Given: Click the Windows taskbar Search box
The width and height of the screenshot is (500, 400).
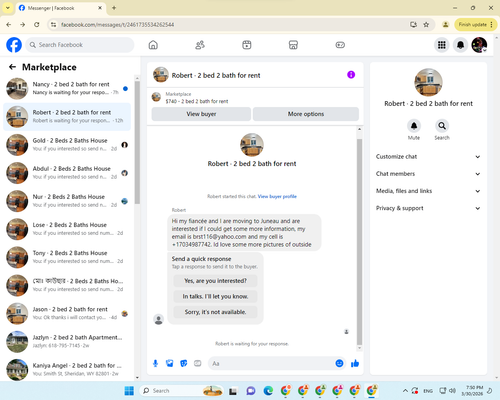Looking at the screenshot, I should point(181,391).
